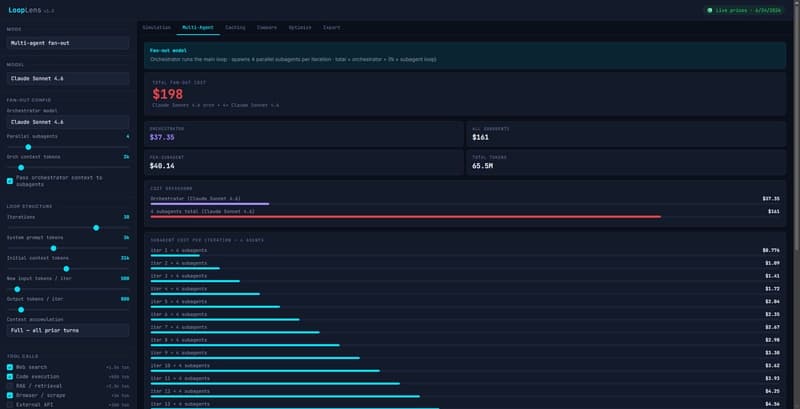Enable the RAG / retrieval tool call
800x409 pixels.
point(10,386)
